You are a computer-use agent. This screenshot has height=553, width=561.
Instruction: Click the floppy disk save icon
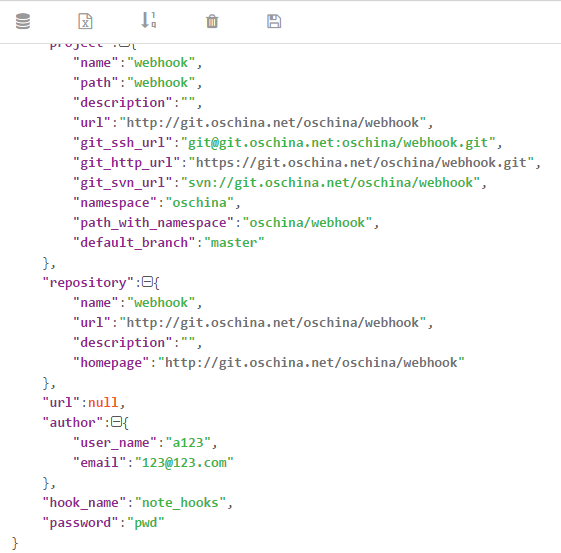[274, 21]
